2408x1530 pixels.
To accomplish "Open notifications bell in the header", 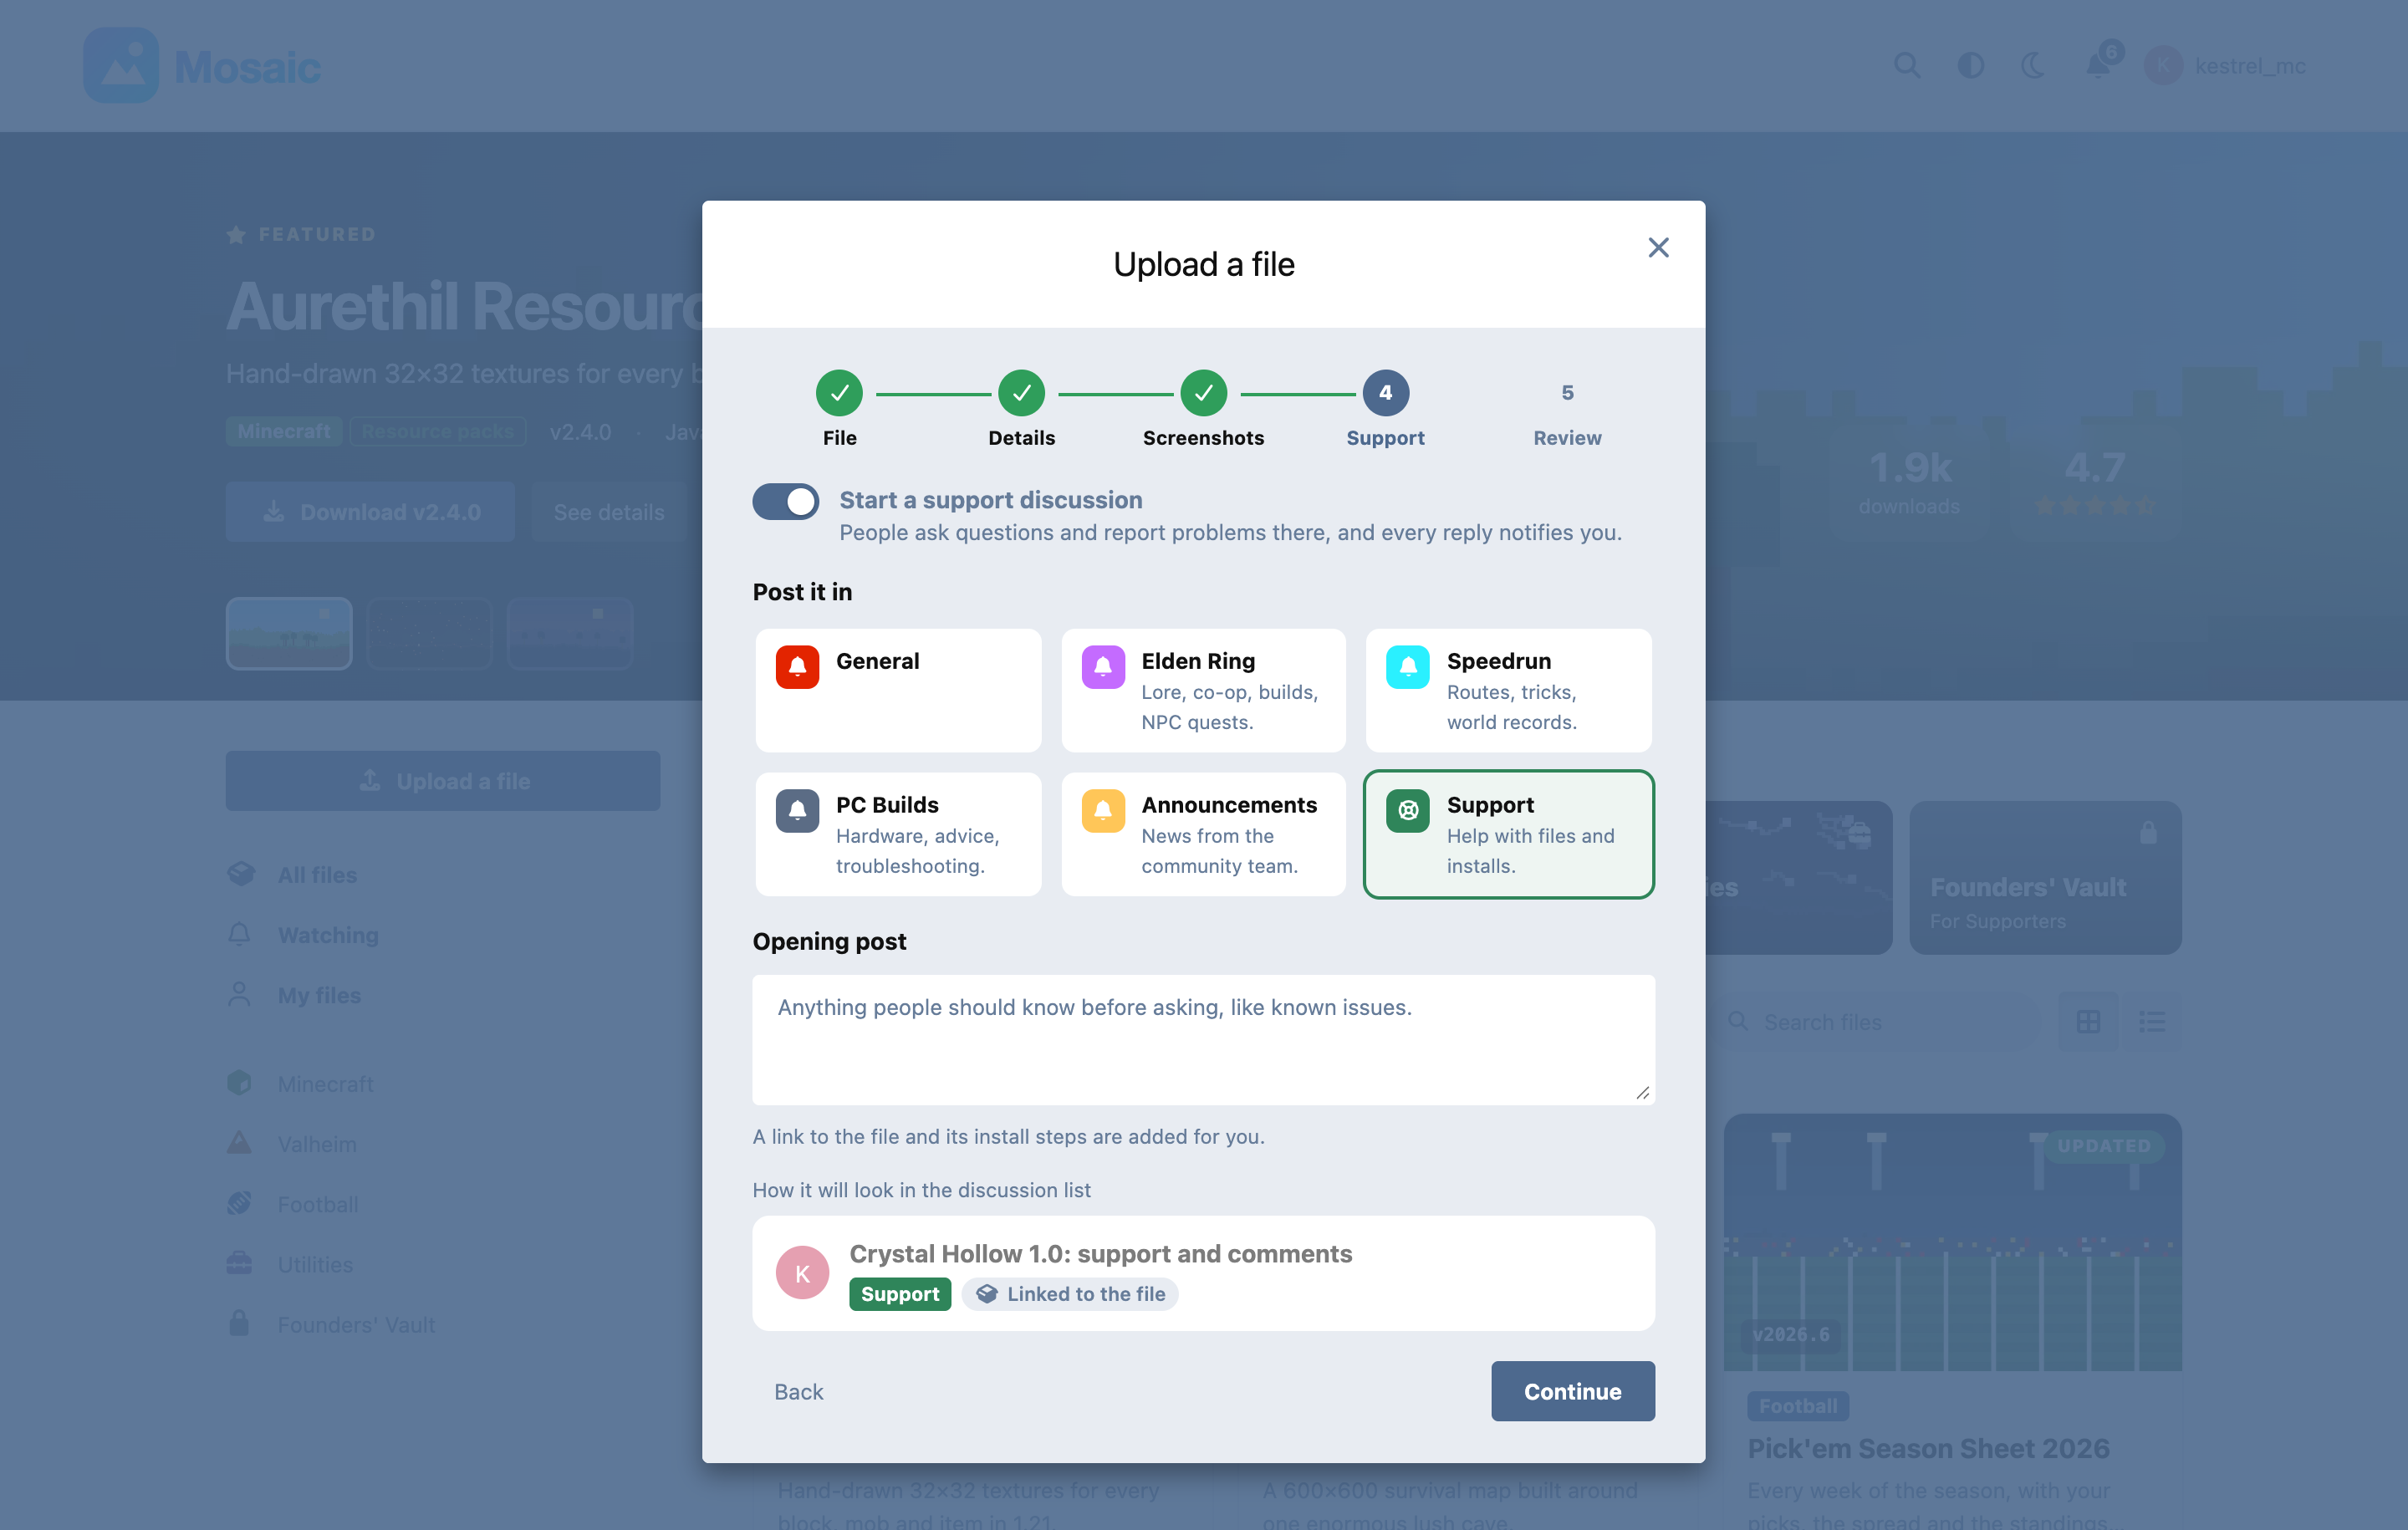I will [2098, 66].
